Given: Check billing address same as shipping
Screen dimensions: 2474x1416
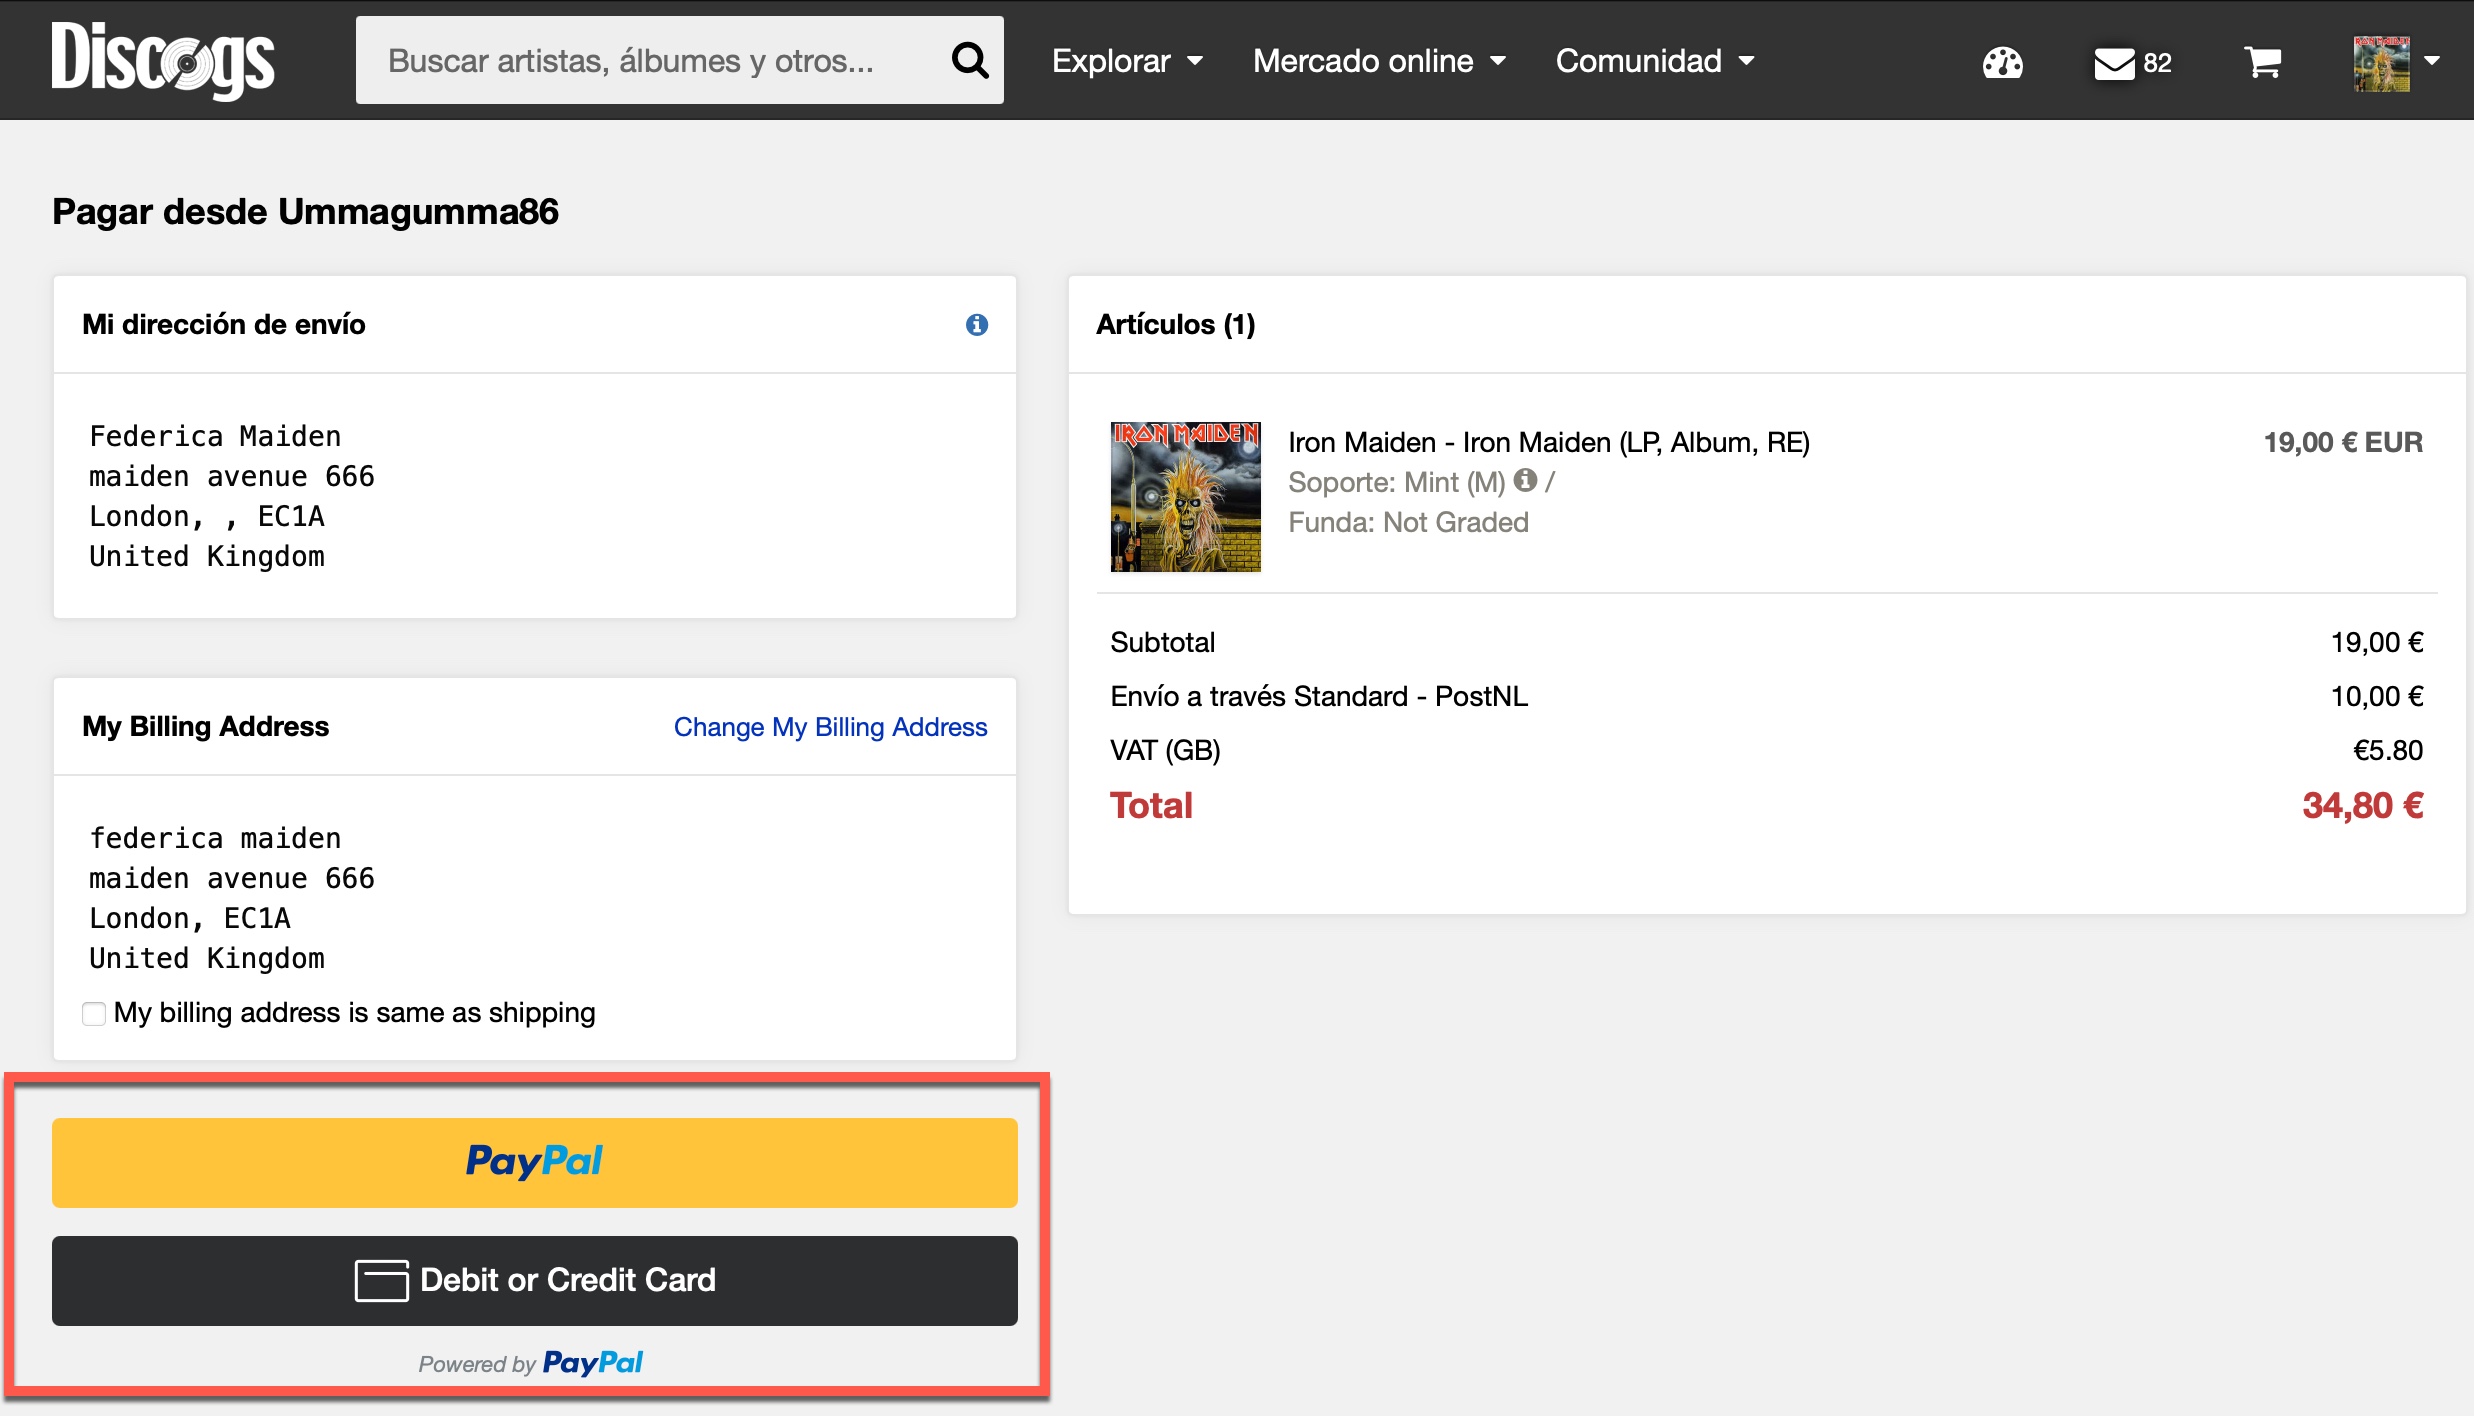Looking at the screenshot, I should point(94,1014).
